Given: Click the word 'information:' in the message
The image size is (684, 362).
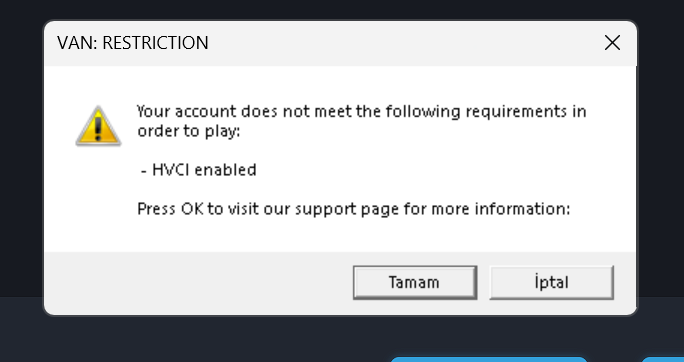Looking at the screenshot, I should (x=522, y=209).
